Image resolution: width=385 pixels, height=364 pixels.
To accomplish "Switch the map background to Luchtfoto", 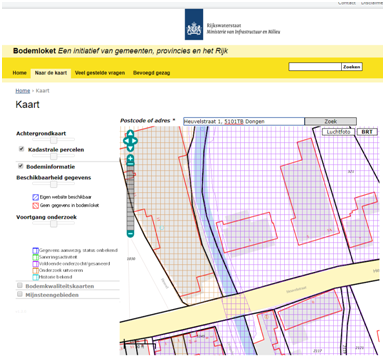I will point(339,132).
